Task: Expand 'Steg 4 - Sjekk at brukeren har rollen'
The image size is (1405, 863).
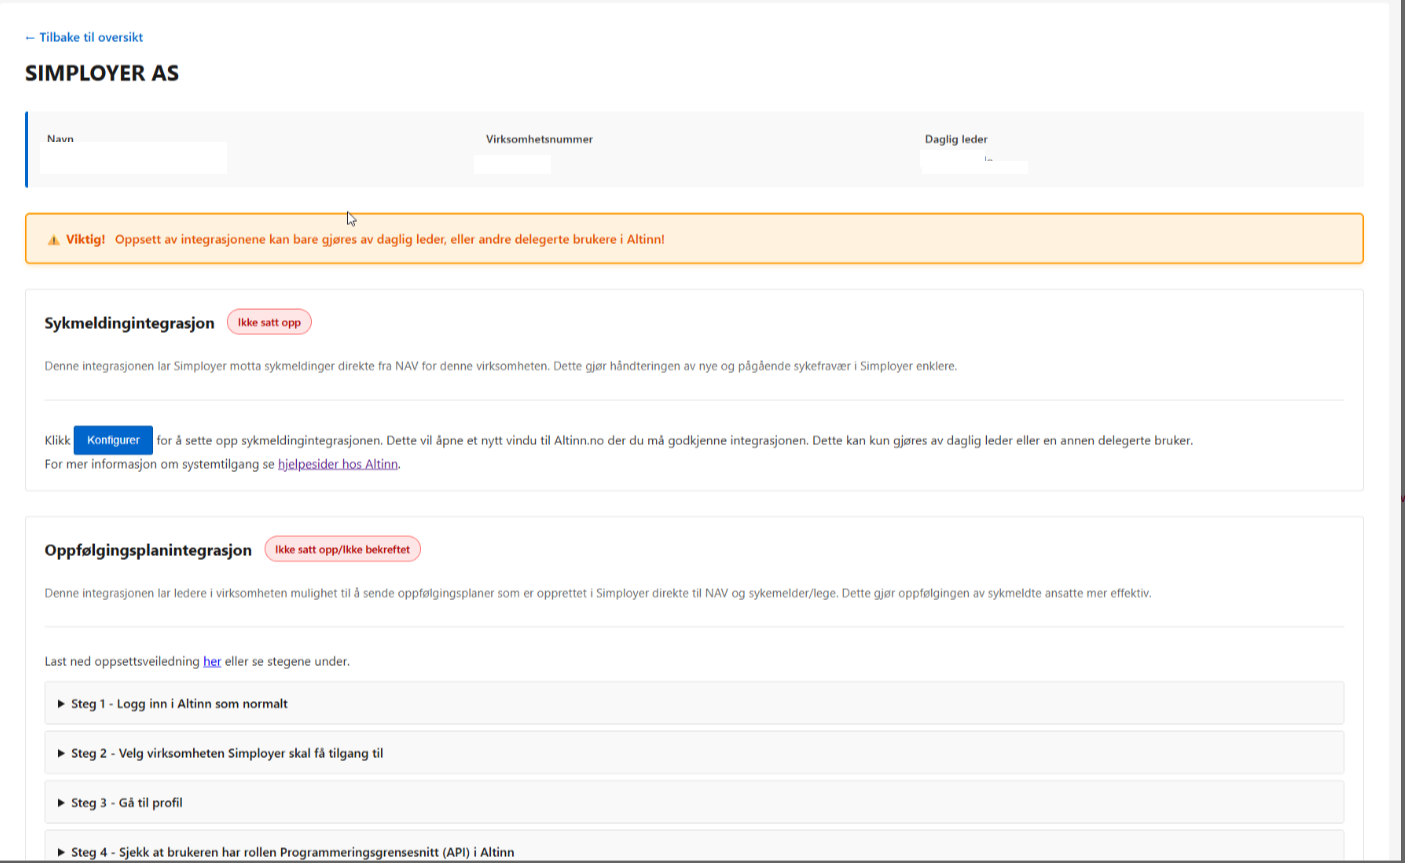Action: pyautogui.click(x=694, y=846)
